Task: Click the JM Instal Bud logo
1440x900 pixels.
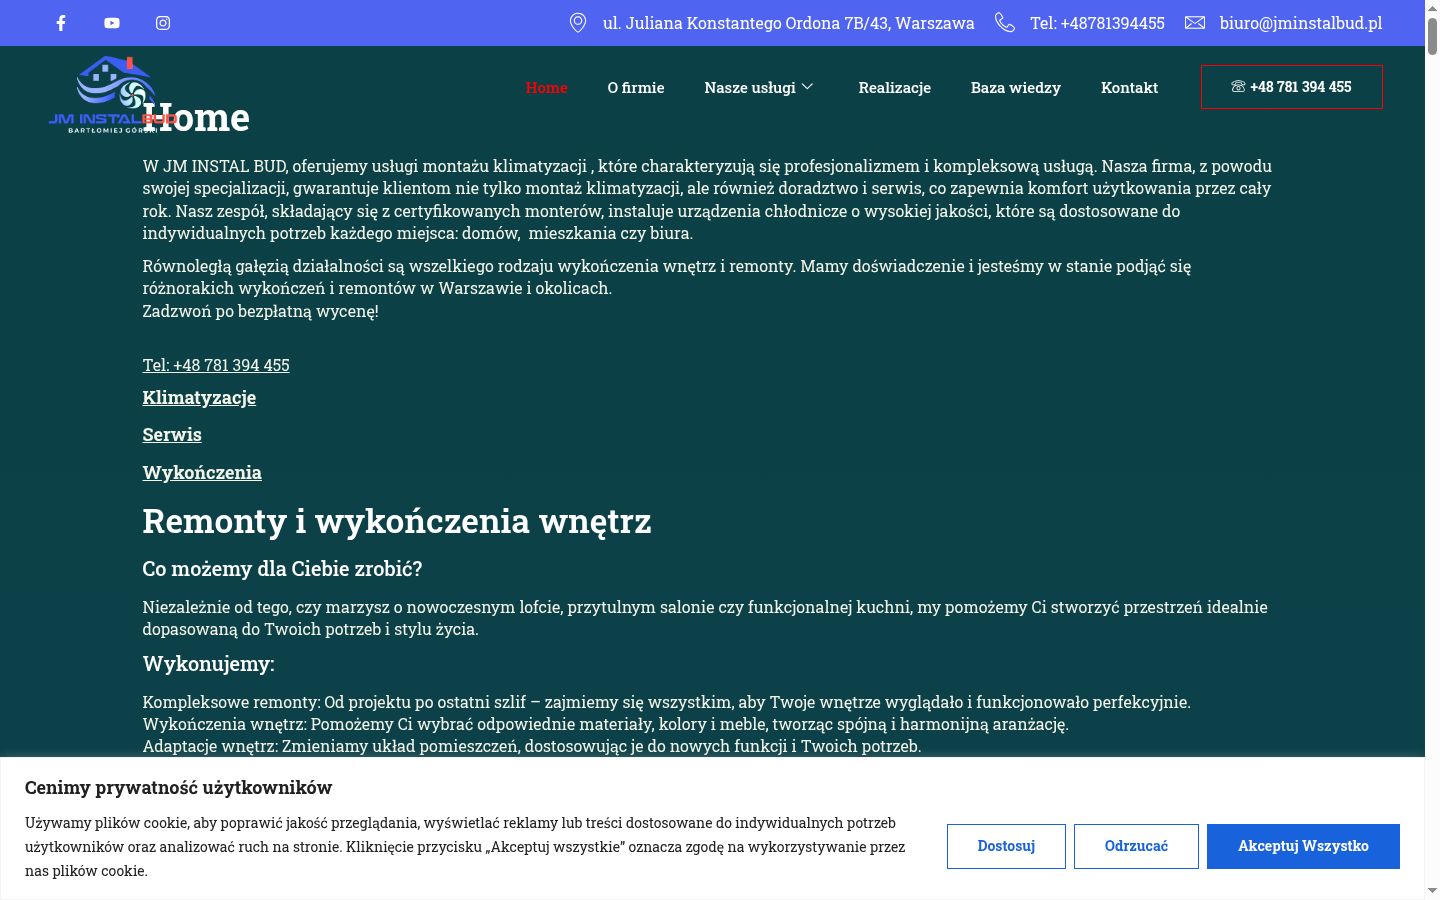Action: (x=113, y=95)
